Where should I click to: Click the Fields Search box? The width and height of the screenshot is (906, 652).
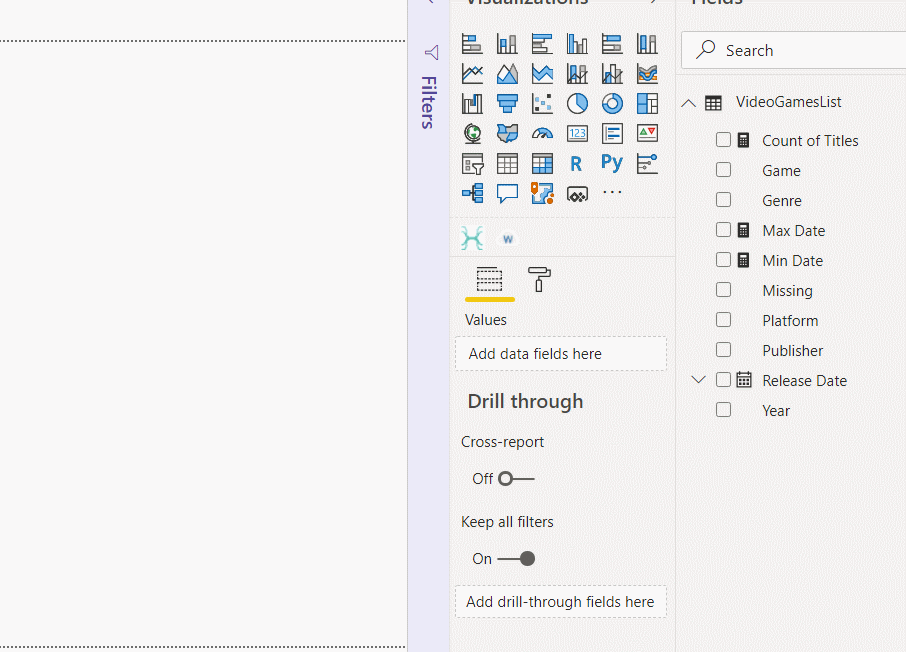pyautogui.click(x=794, y=50)
